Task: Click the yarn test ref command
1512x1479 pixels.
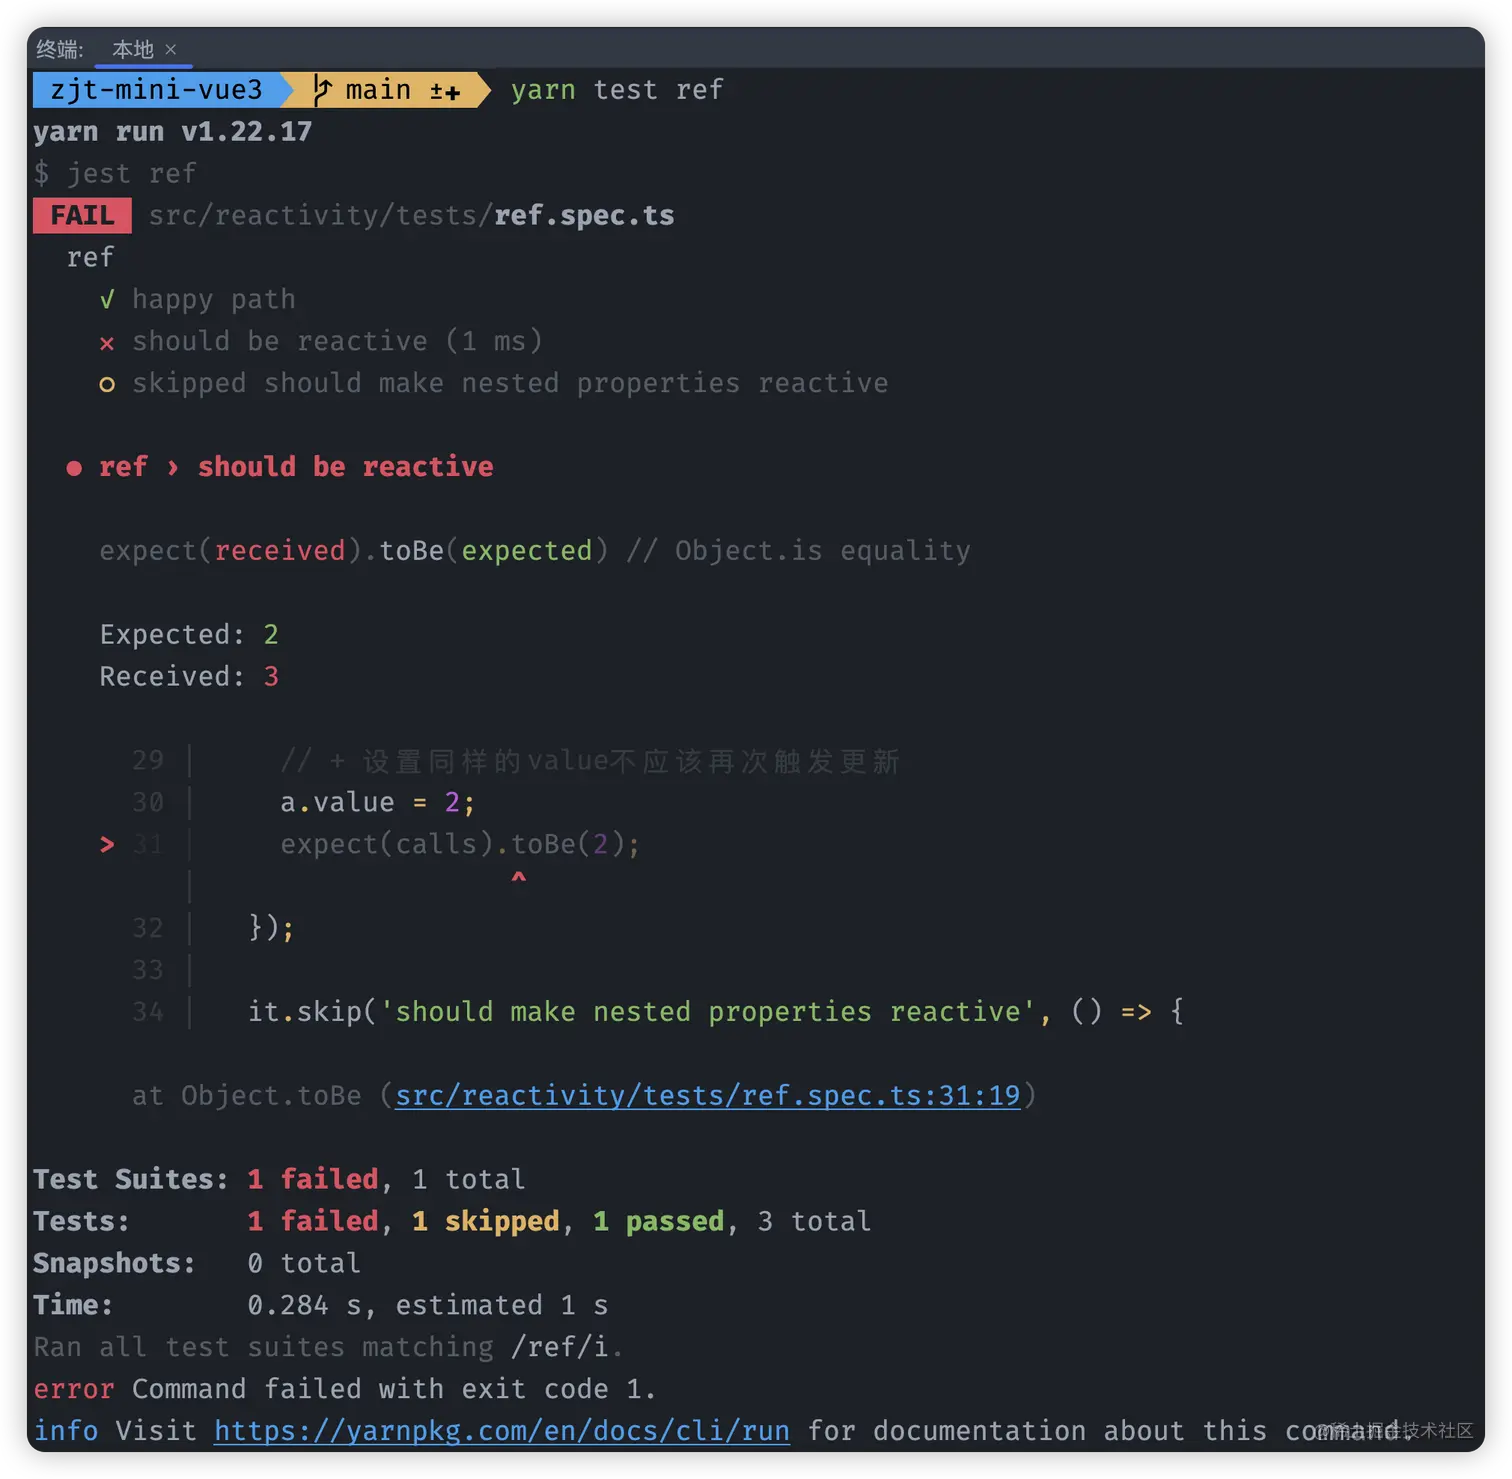Action: tap(617, 90)
